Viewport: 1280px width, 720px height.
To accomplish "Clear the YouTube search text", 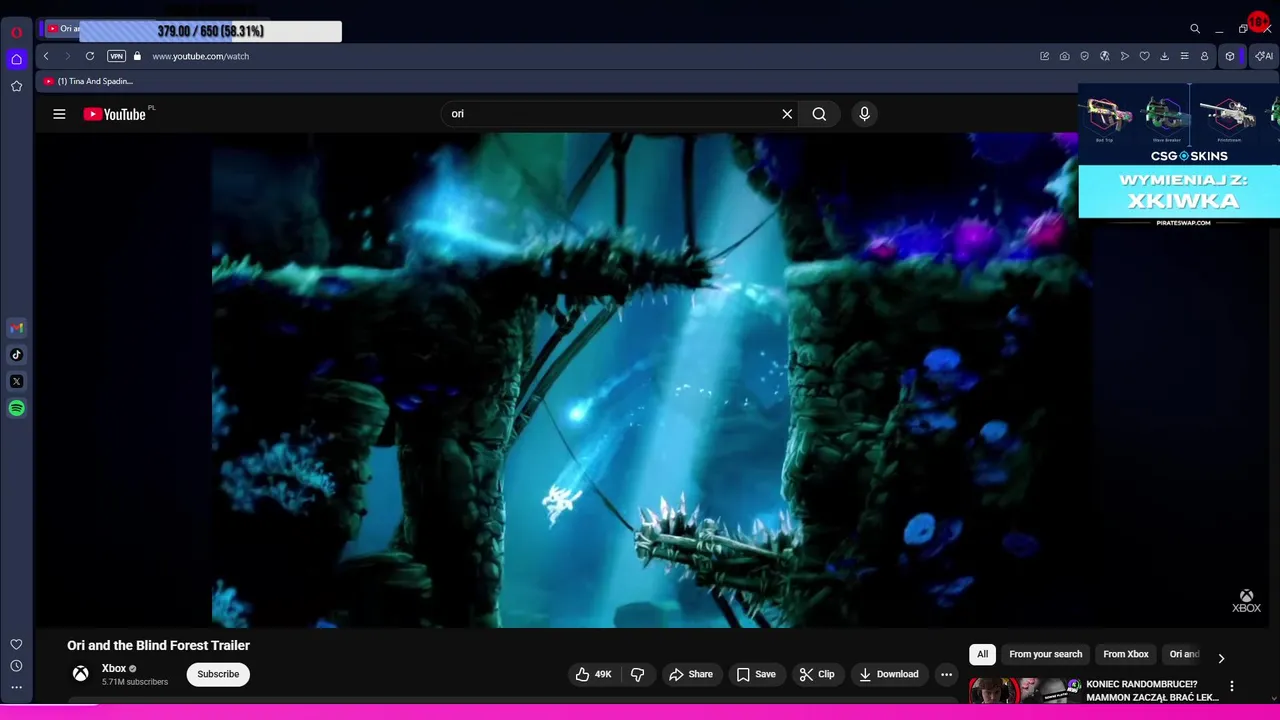I will coord(787,114).
